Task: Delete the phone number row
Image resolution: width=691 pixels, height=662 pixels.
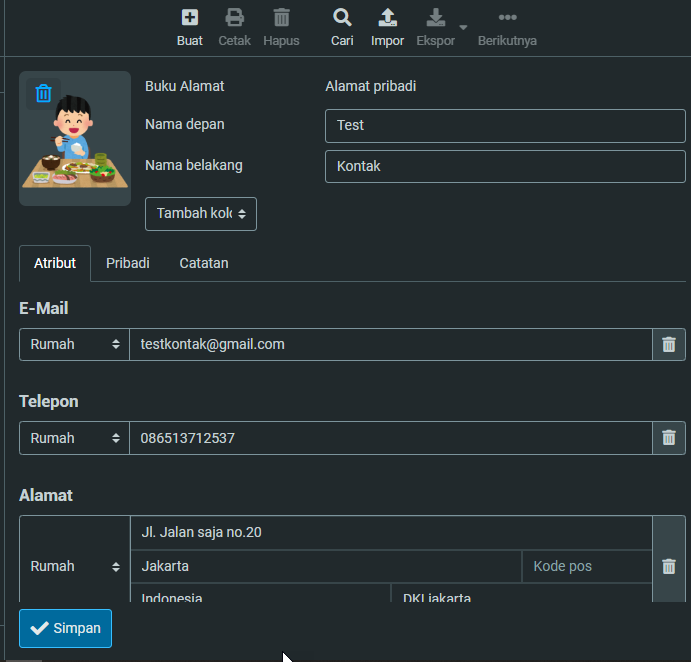Action: coord(669,438)
